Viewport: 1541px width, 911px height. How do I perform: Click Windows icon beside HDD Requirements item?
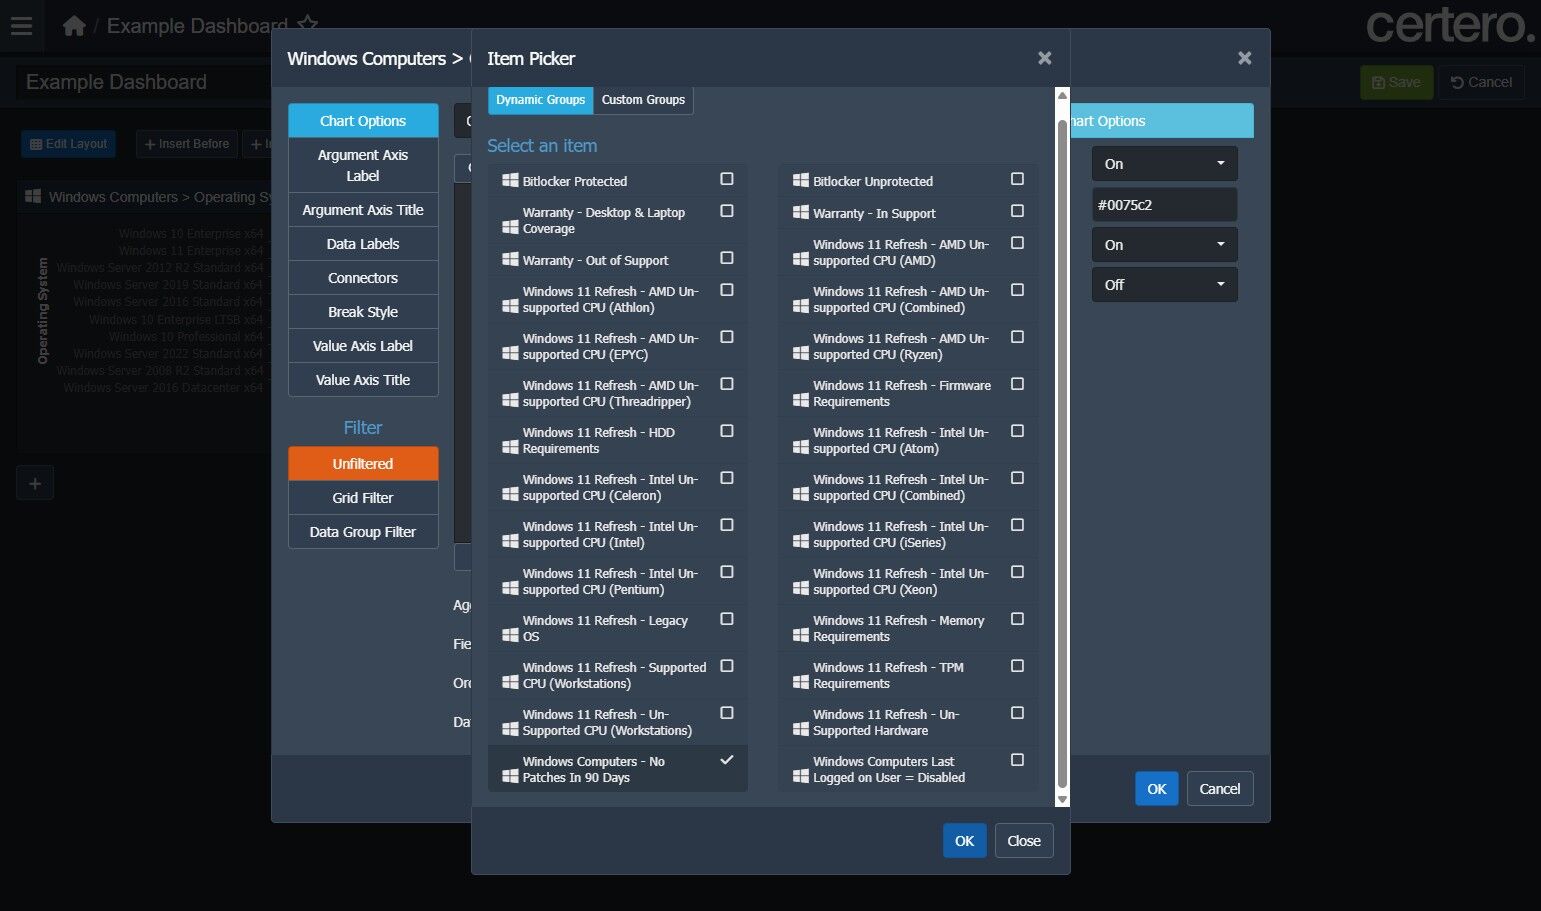[x=510, y=447]
